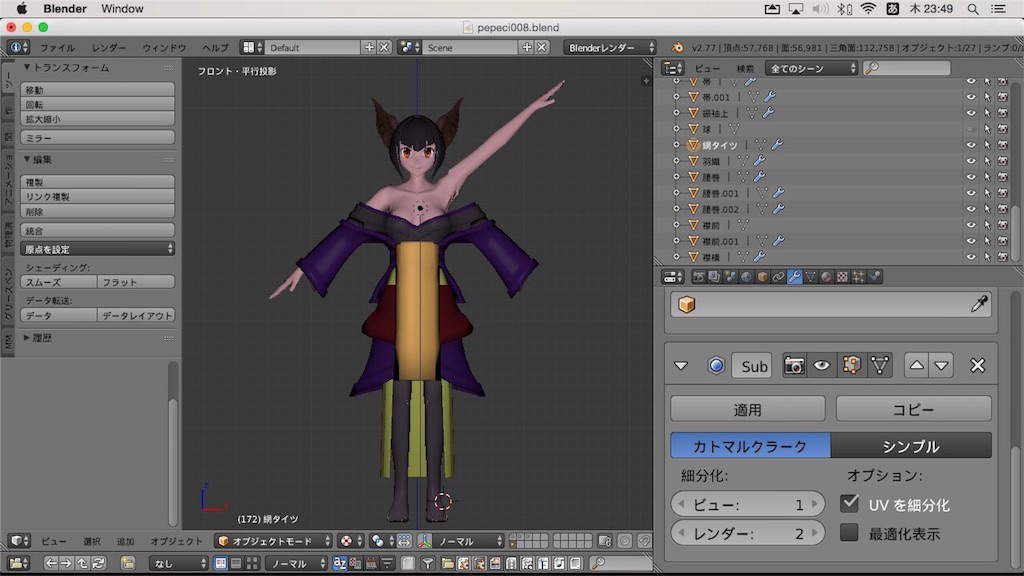This screenshot has height=576, width=1024.
Task: Add a new scene next to Scene field
Action: 526,48
